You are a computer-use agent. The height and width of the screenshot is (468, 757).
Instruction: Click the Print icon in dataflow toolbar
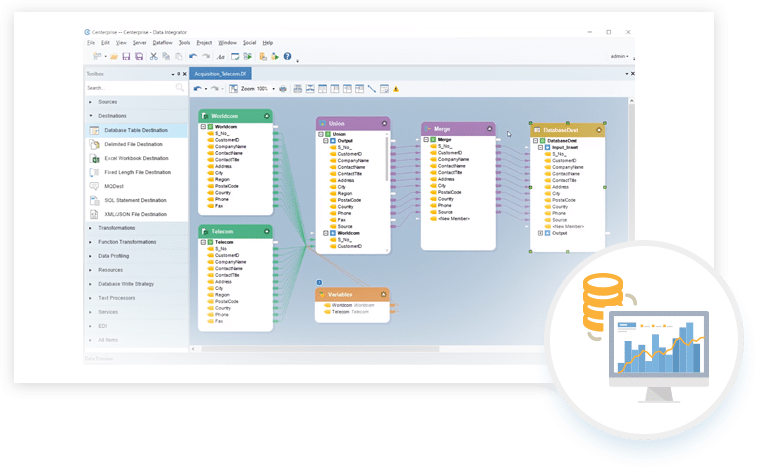283,89
